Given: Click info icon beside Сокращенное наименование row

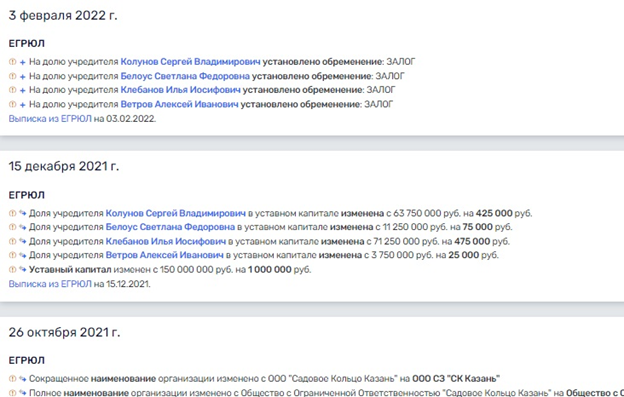Looking at the screenshot, I should point(12,378).
